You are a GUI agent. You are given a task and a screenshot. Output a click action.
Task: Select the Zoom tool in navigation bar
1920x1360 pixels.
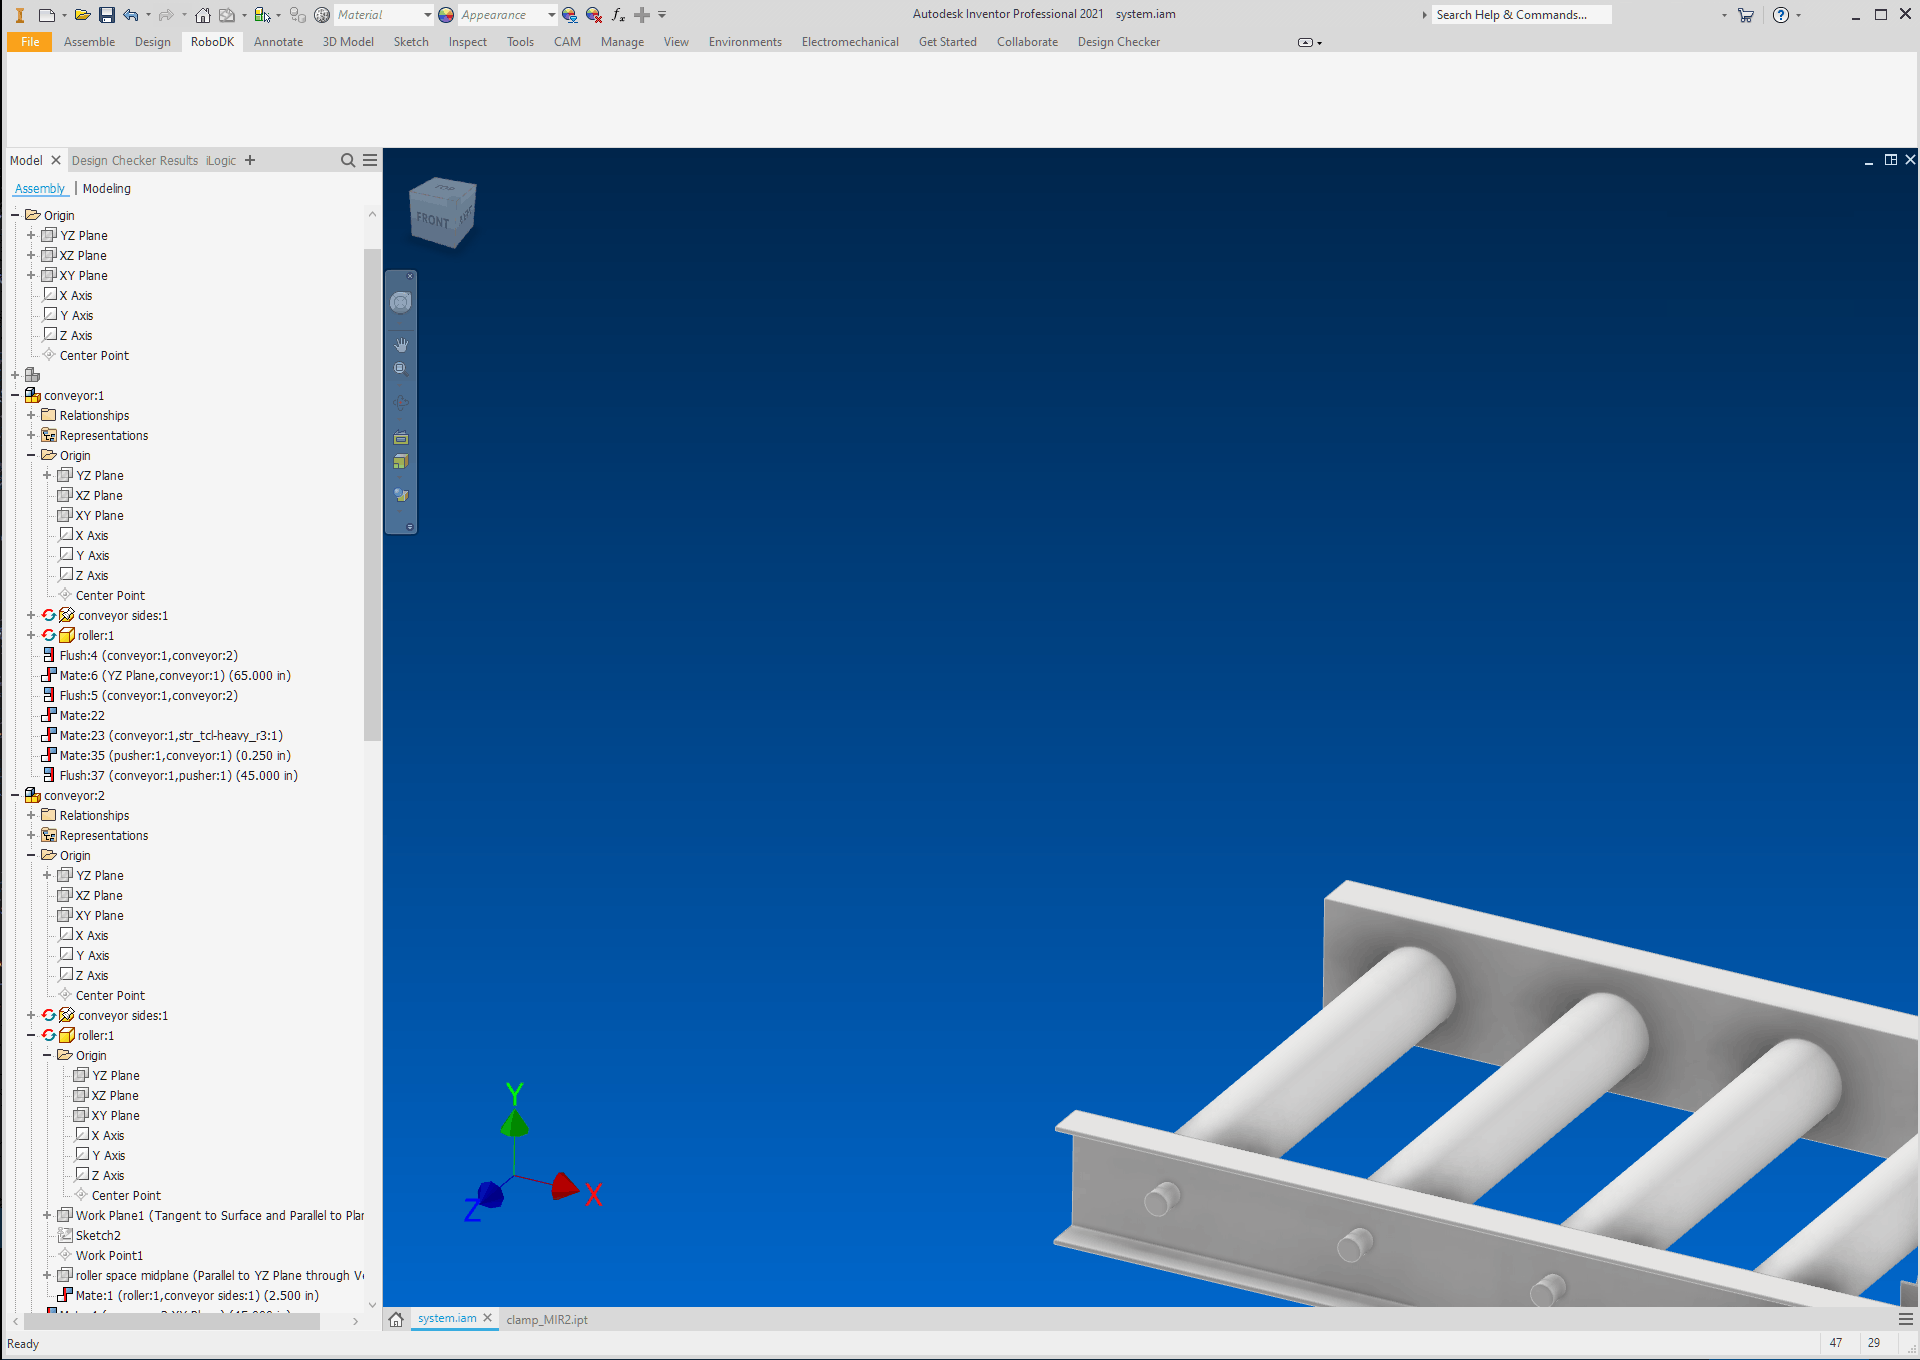click(x=401, y=369)
